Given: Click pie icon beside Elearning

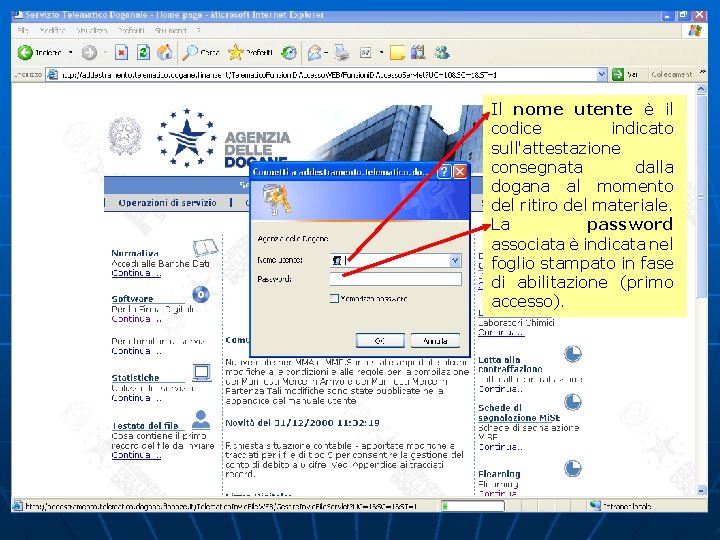Looking at the screenshot, I should (573, 468).
